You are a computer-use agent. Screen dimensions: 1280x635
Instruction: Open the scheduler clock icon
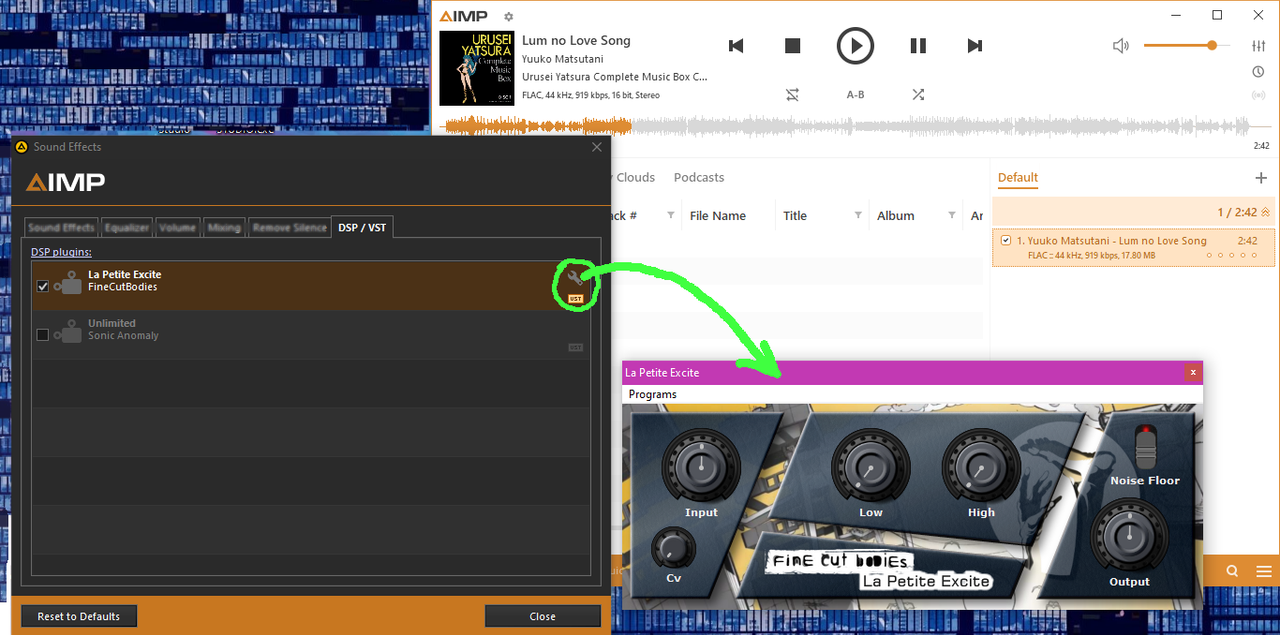click(1258, 72)
